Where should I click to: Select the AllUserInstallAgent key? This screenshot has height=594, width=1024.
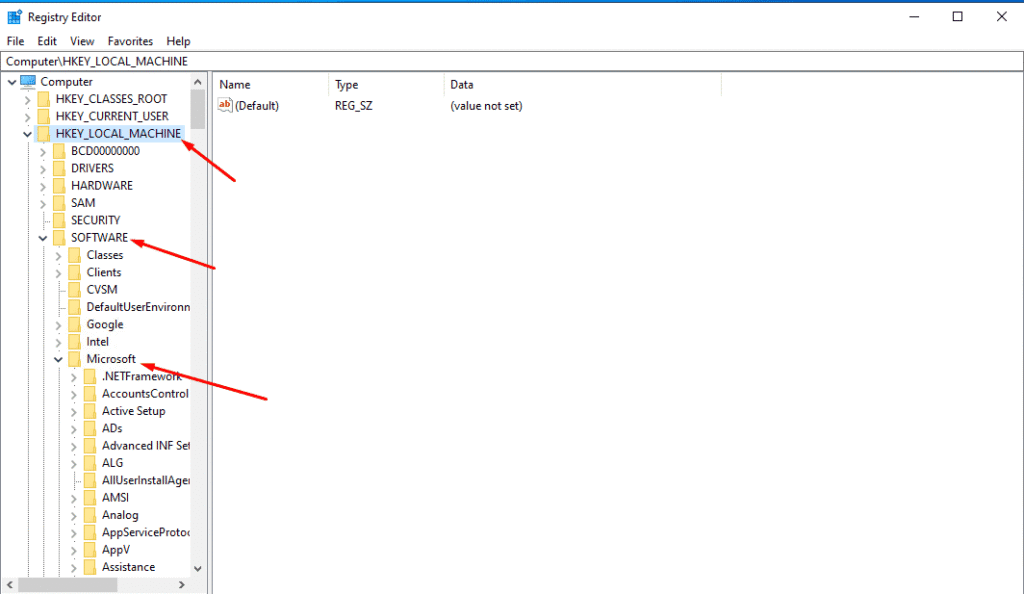(146, 480)
